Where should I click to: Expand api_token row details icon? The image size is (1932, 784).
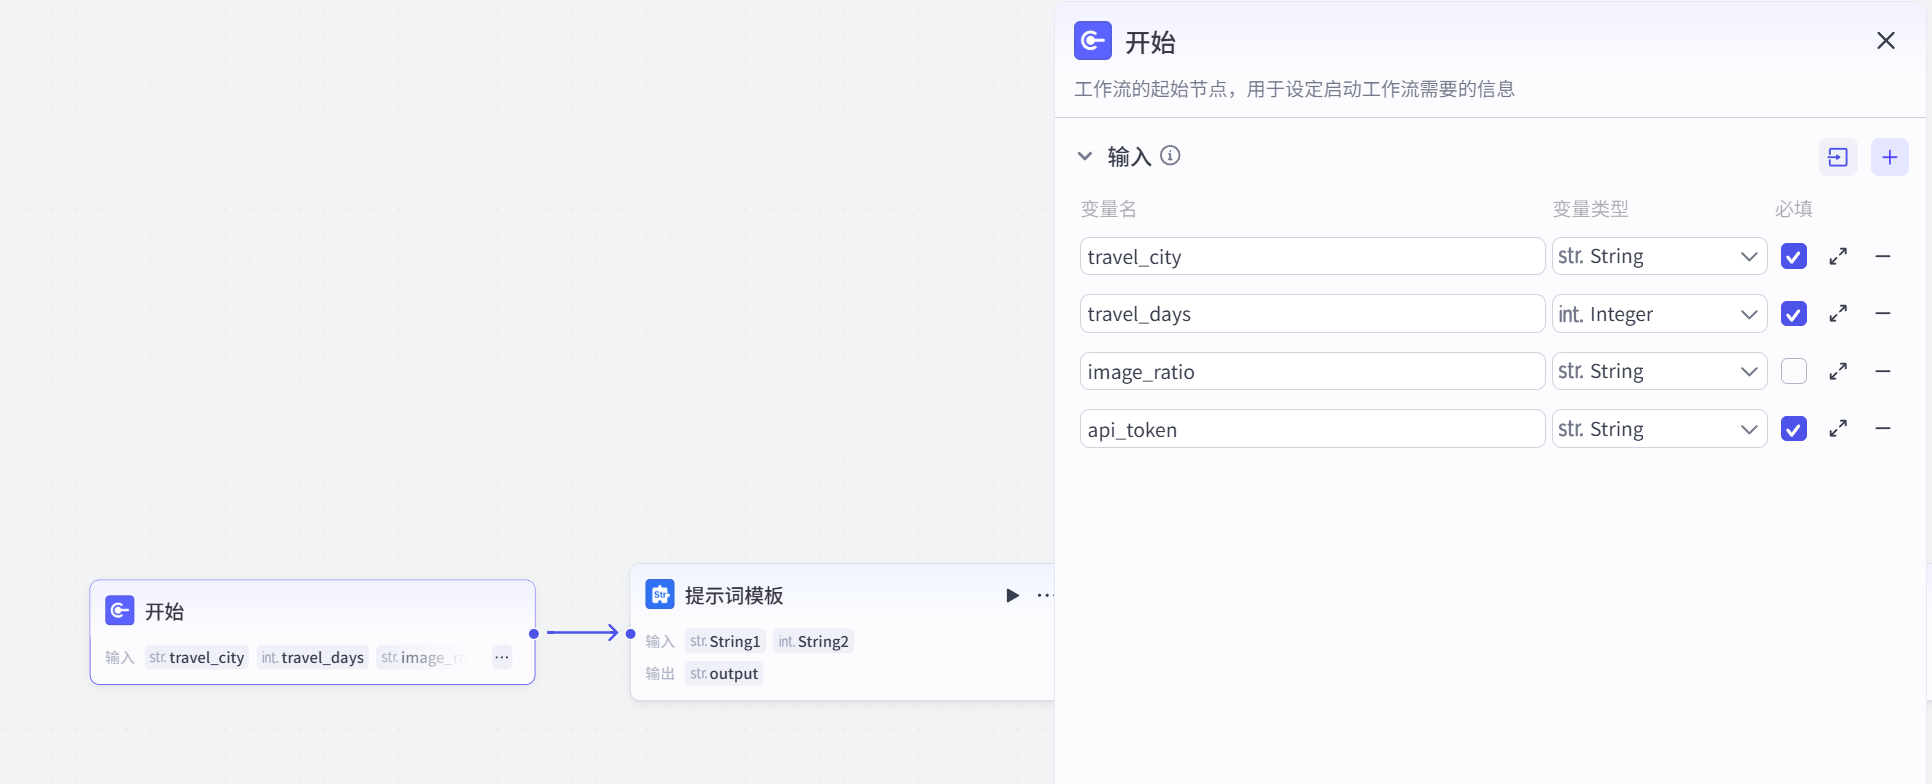(x=1838, y=429)
